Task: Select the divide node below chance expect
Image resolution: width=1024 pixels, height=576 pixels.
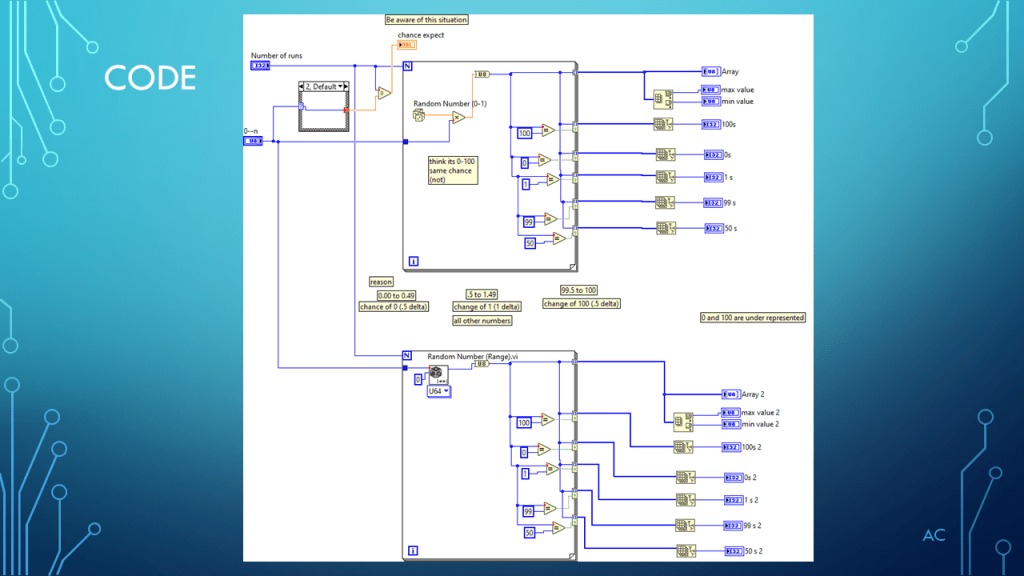Action: (383, 93)
